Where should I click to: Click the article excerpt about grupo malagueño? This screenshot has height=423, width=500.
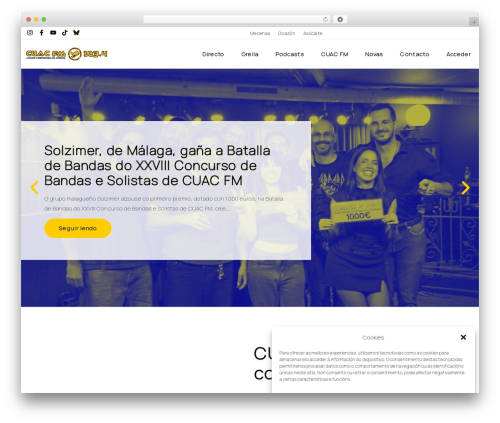tap(163, 204)
